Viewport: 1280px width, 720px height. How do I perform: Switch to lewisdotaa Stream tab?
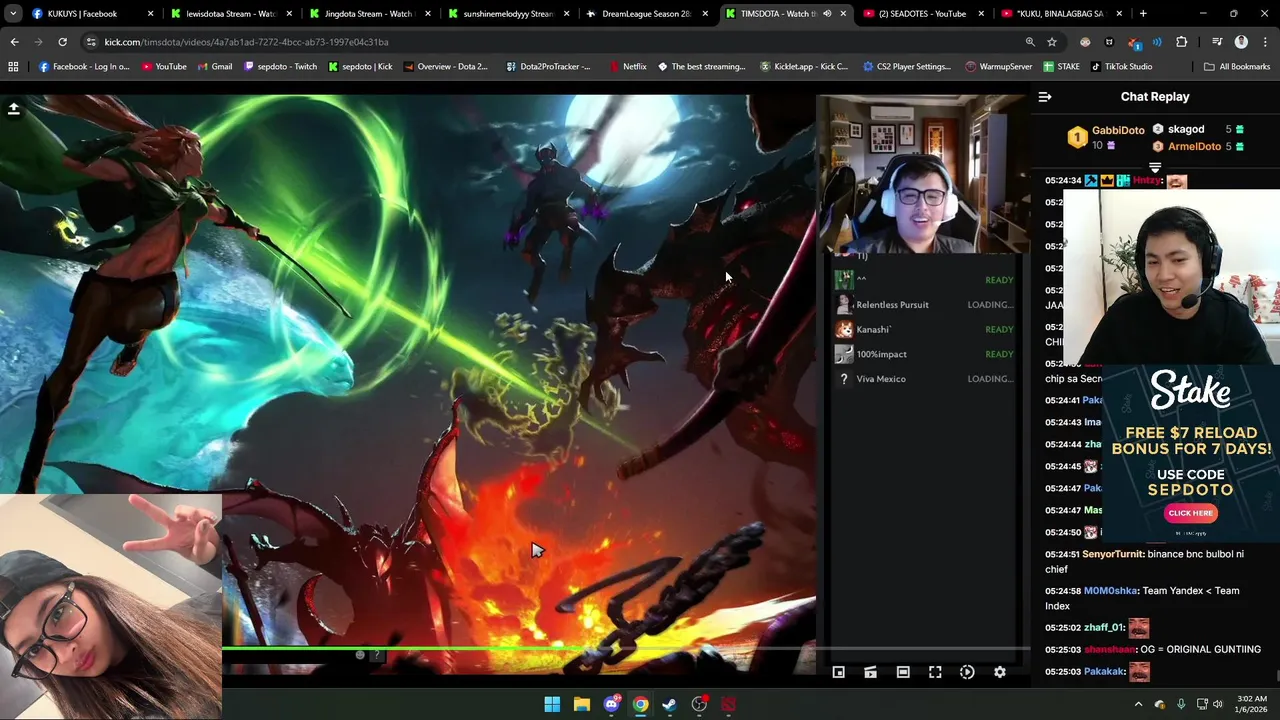pos(231,14)
